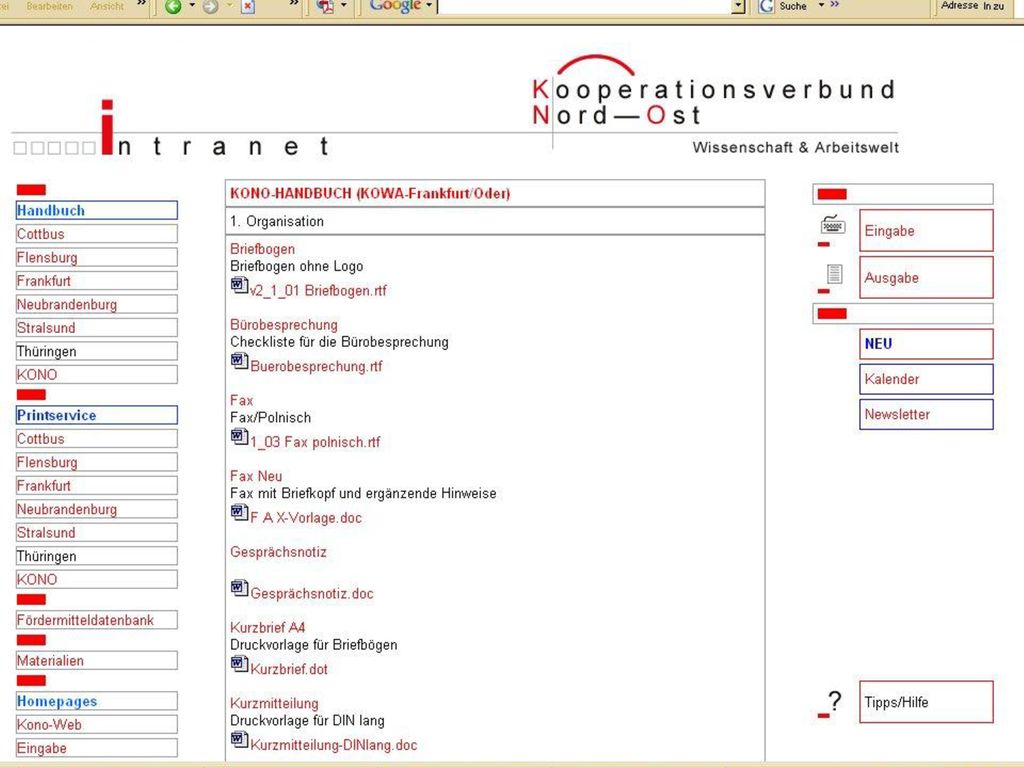Open the Fördermitteldatenbank link
This screenshot has width=1024, height=768.
click(97, 620)
